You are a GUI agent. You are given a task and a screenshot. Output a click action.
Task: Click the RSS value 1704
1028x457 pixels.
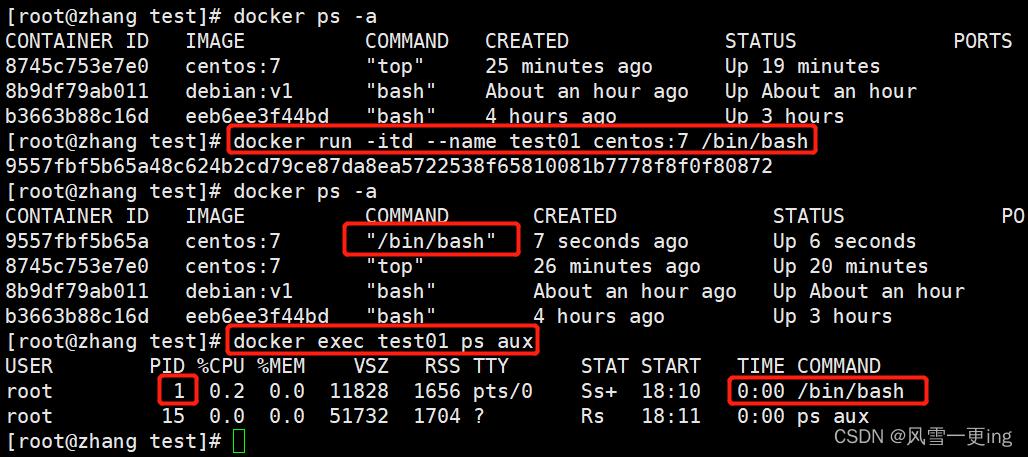pos(437,416)
